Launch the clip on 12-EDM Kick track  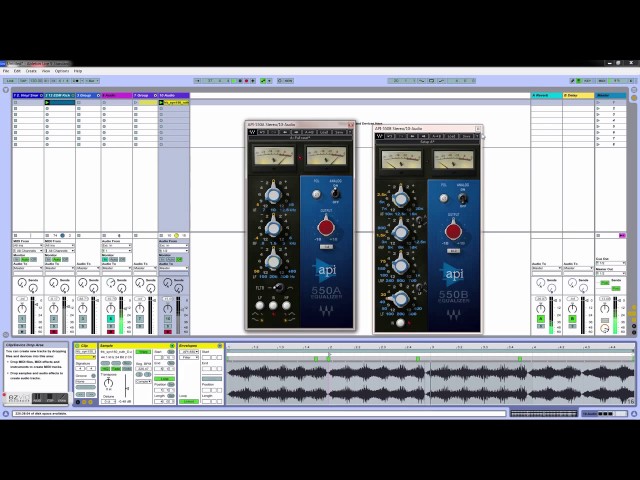[x=47, y=102]
